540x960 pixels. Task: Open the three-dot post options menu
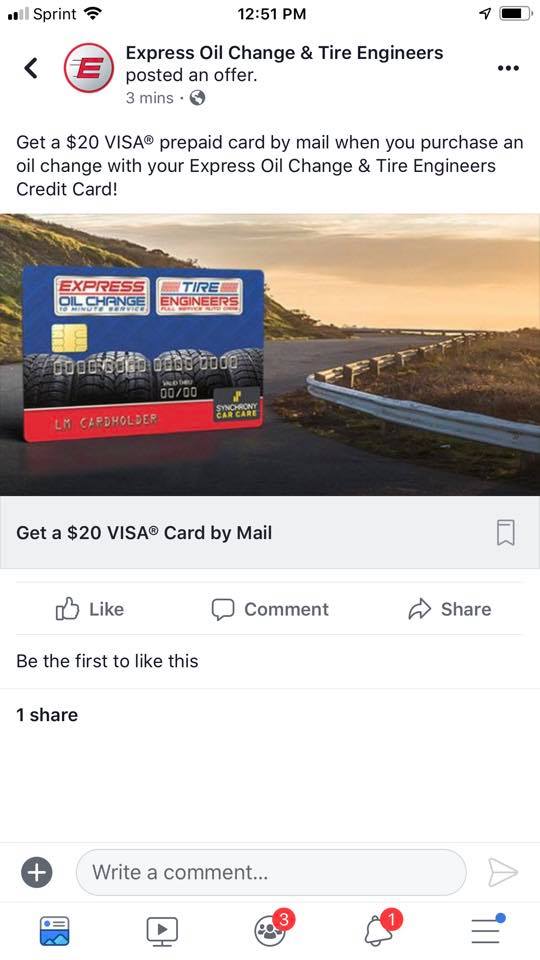(x=508, y=68)
